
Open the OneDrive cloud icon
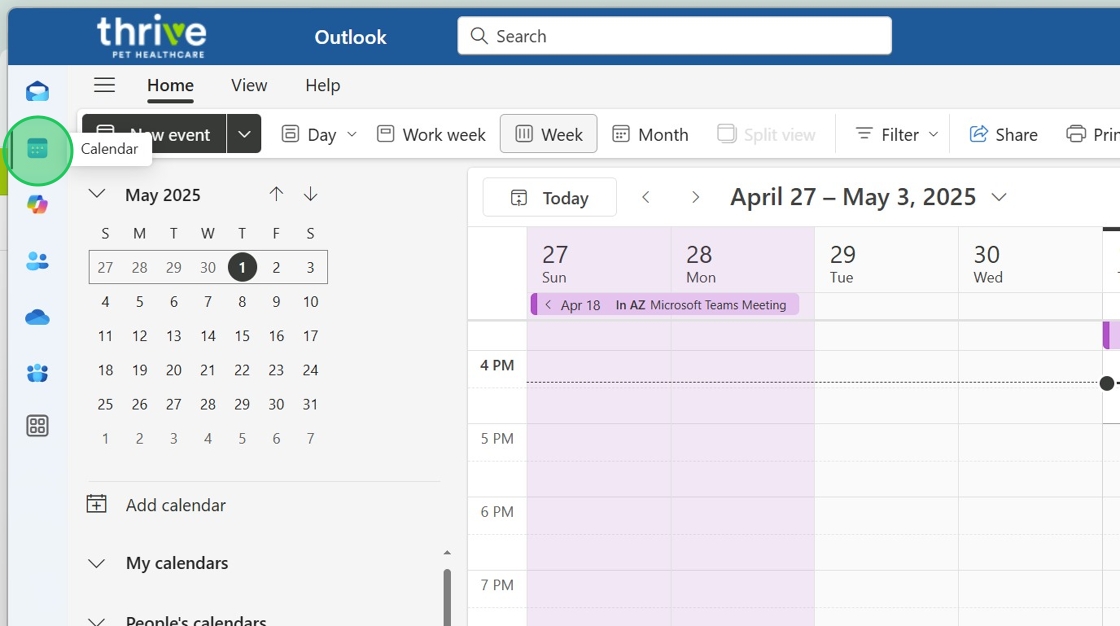[37, 317]
